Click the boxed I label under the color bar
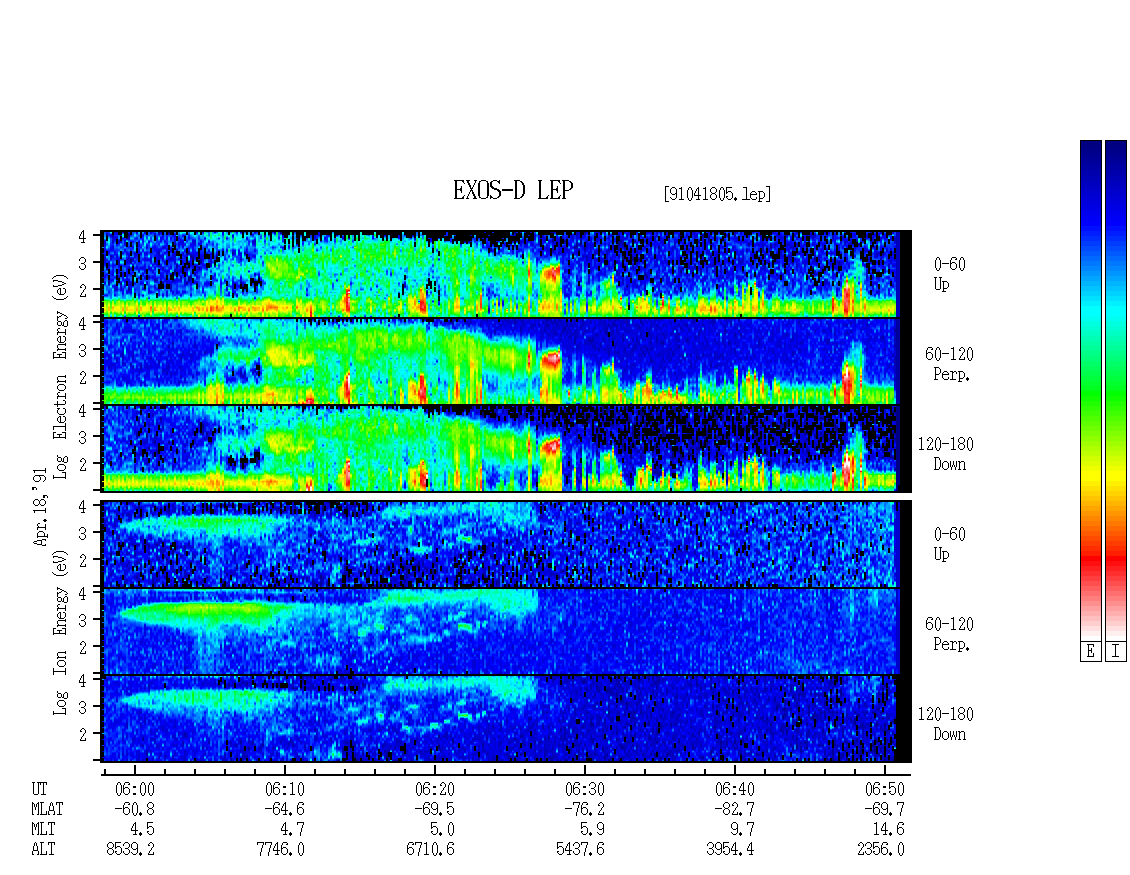This screenshot has height=875, width=1130. [x=1116, y=652]
